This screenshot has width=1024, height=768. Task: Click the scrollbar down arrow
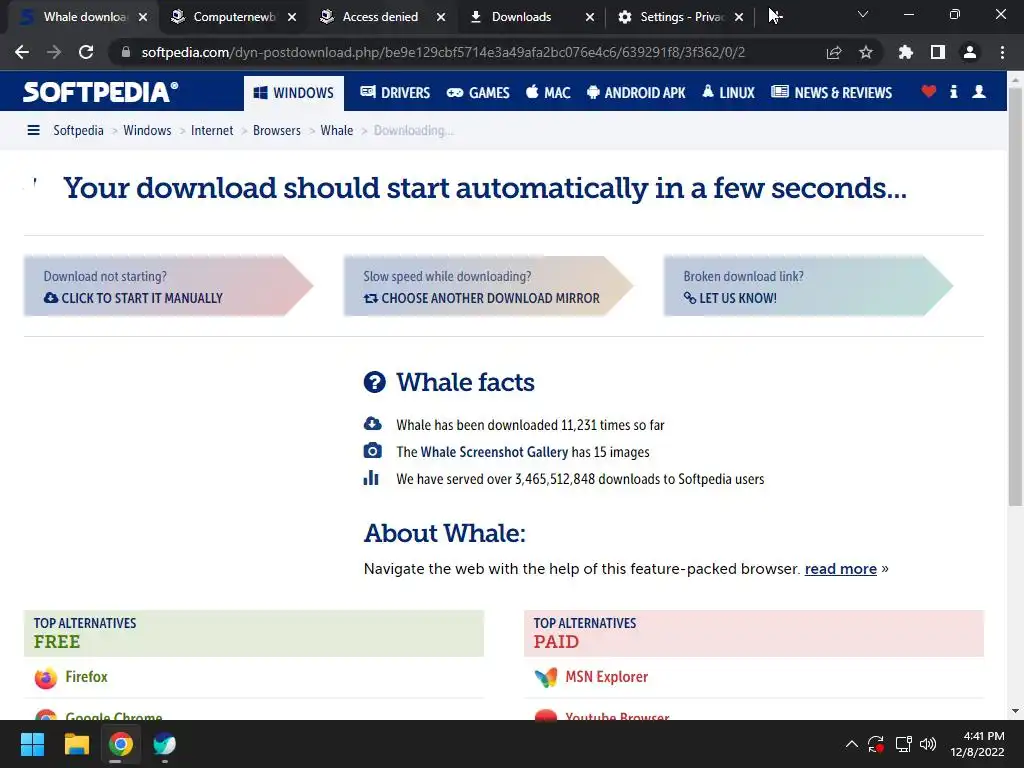[1015, 711]
